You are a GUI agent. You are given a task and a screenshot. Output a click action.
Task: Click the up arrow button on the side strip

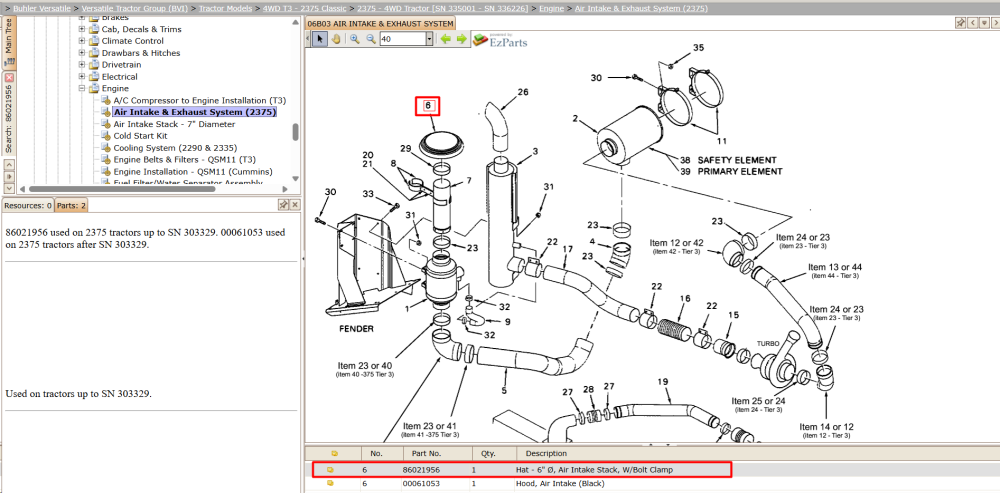(9, 165)
